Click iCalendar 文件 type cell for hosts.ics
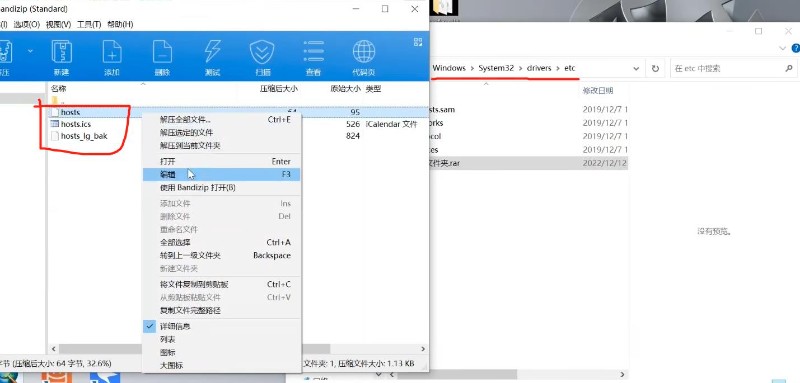The width and height of the screenshot is (800, 383). click(x=391, y=124)
